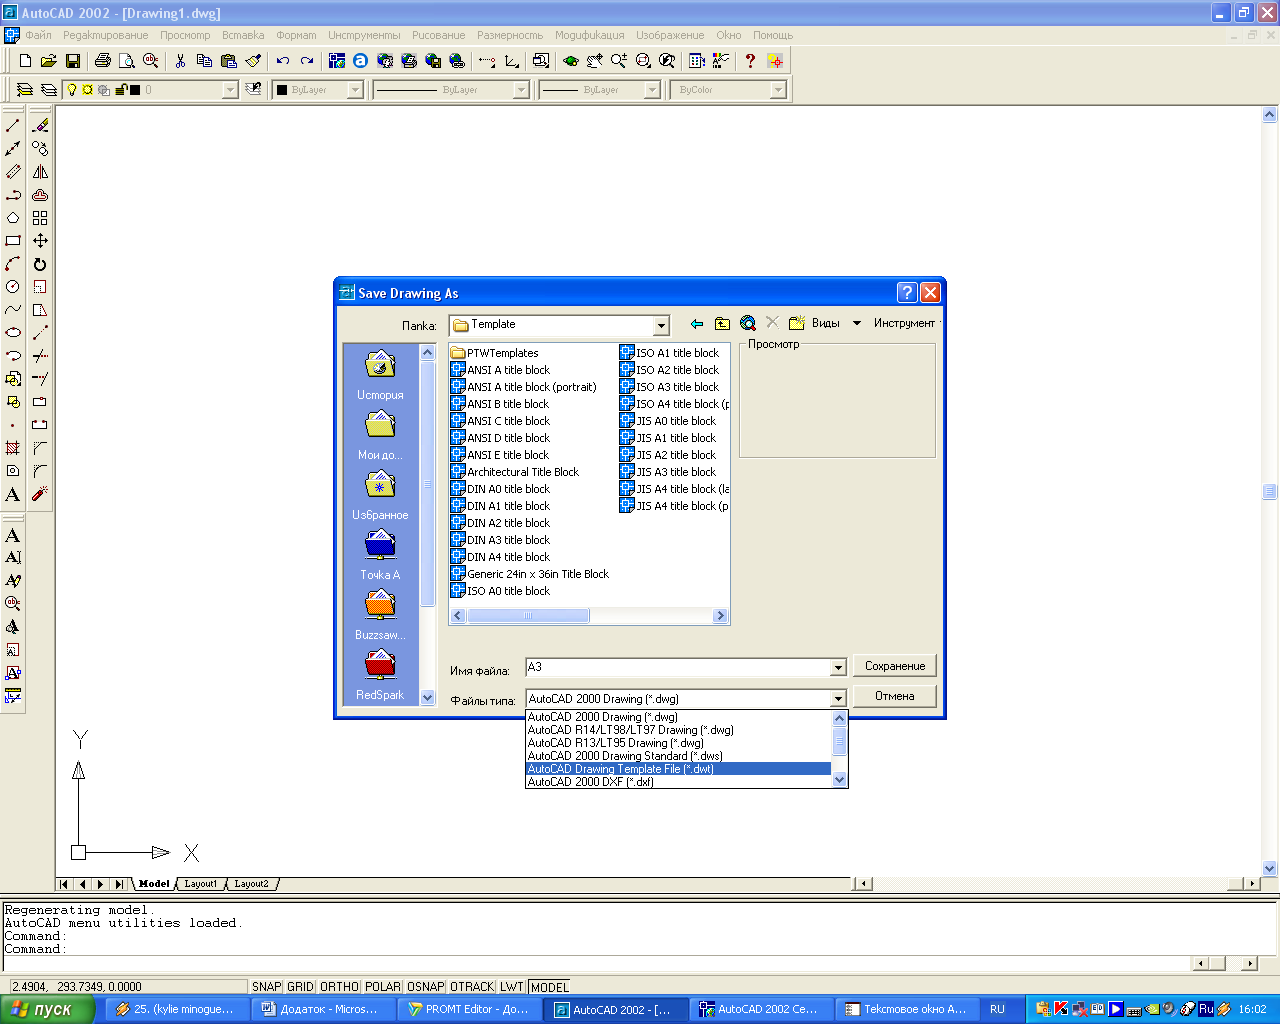Click the Undo arrow icon
This screenshot has width=1280, height=1024.
(283, 61)
